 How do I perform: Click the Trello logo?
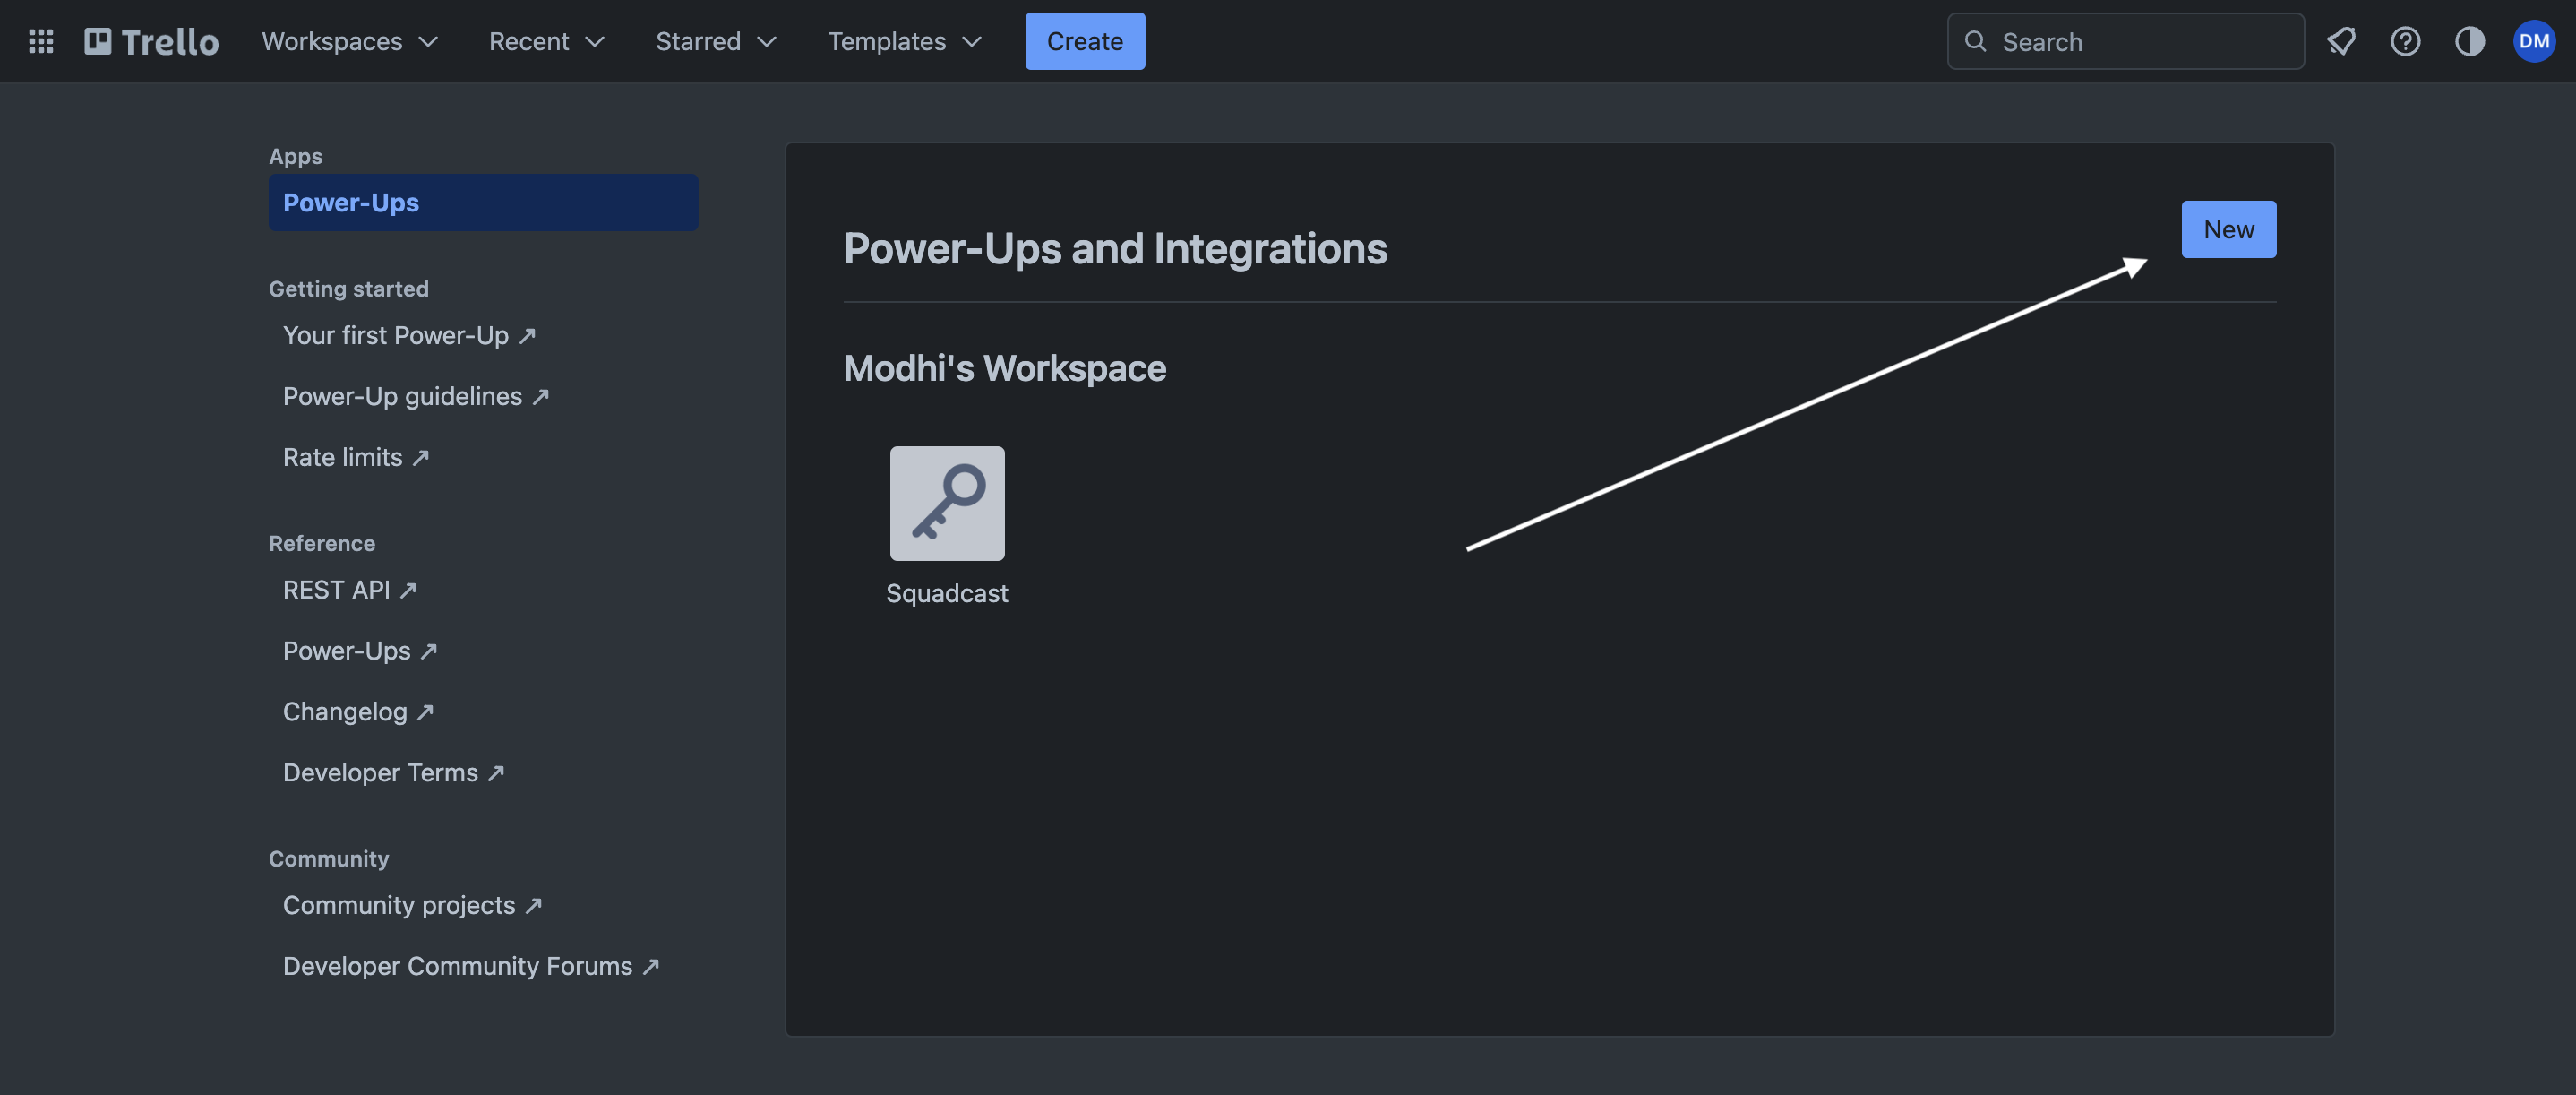point(152,41)
